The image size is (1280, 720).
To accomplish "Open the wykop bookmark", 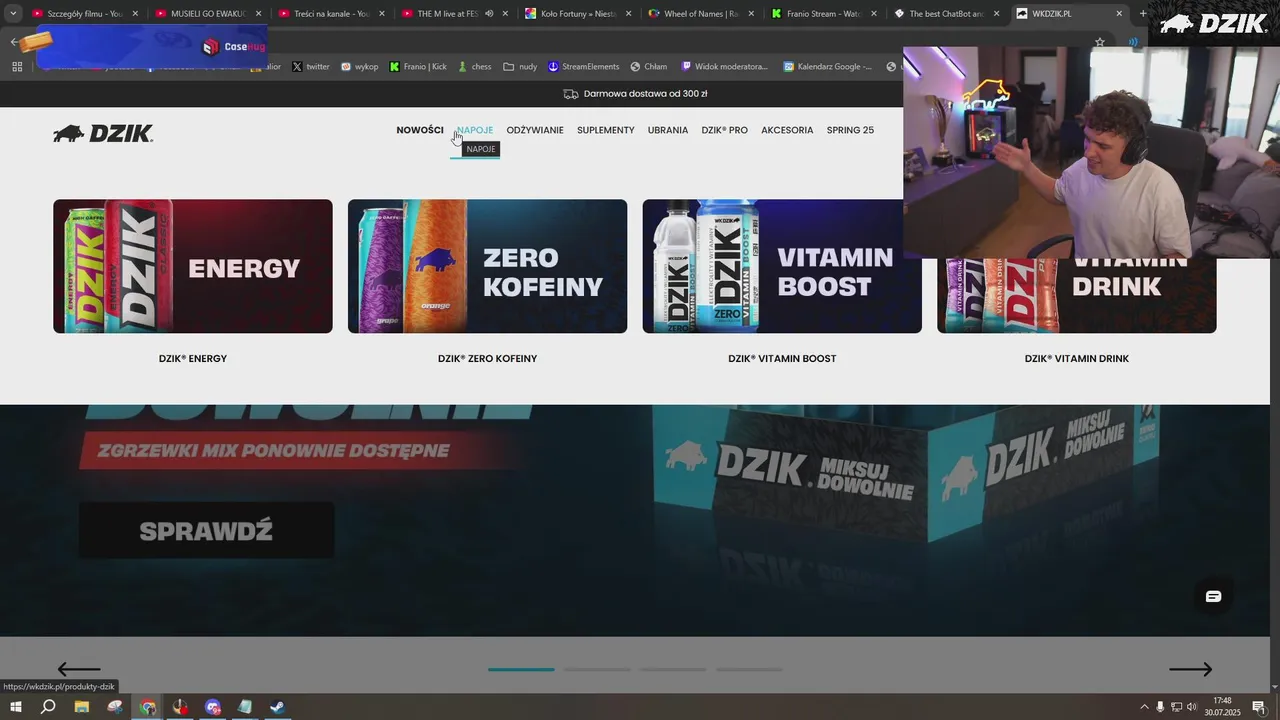I will [360, 66].
